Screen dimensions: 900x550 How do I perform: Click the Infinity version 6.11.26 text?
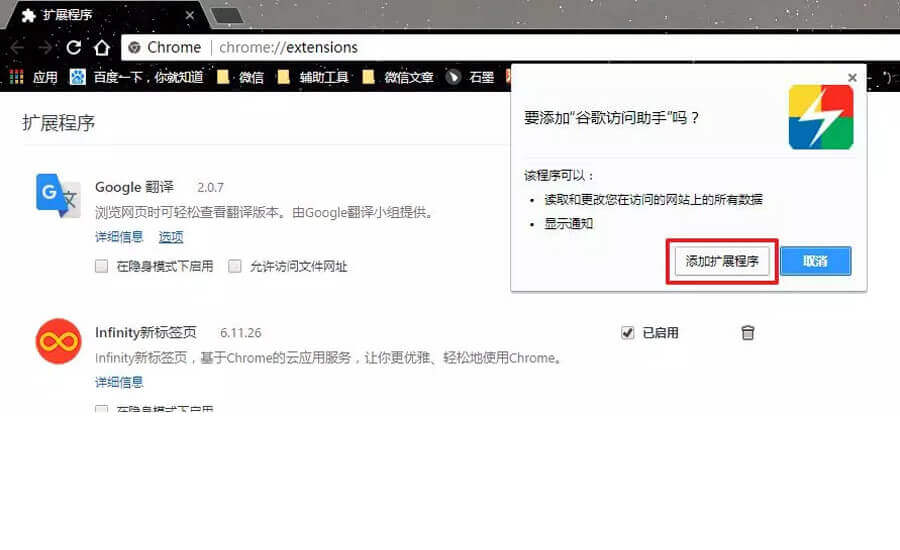pyautogui.click(x=240, y=333)
